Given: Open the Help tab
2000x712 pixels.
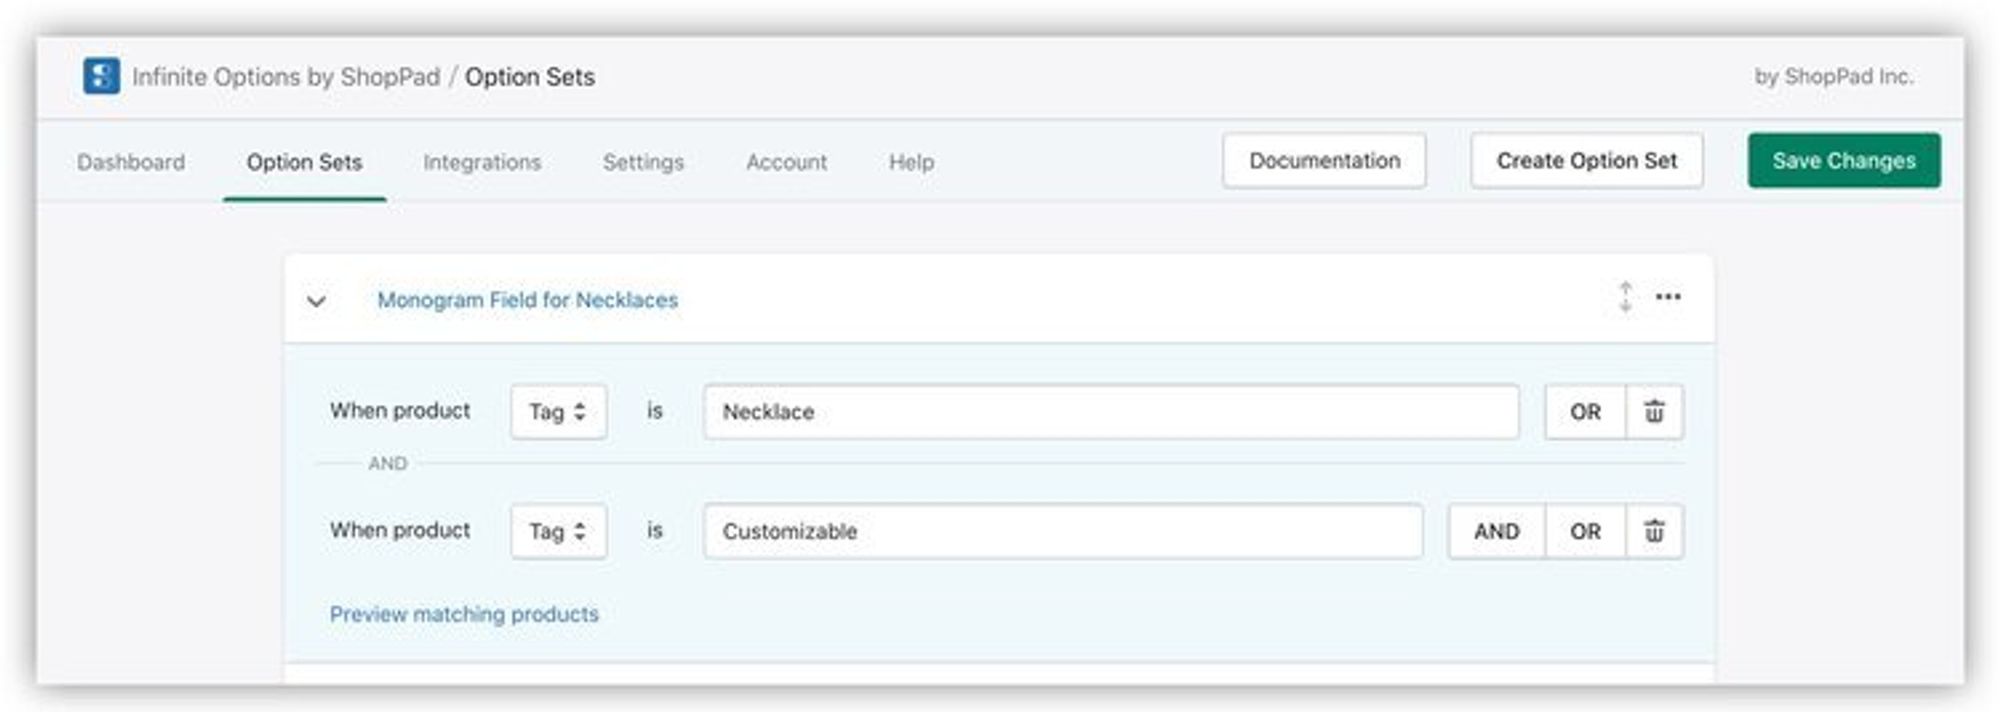Looking at the screenshot, I should click(x=911, y=162).
